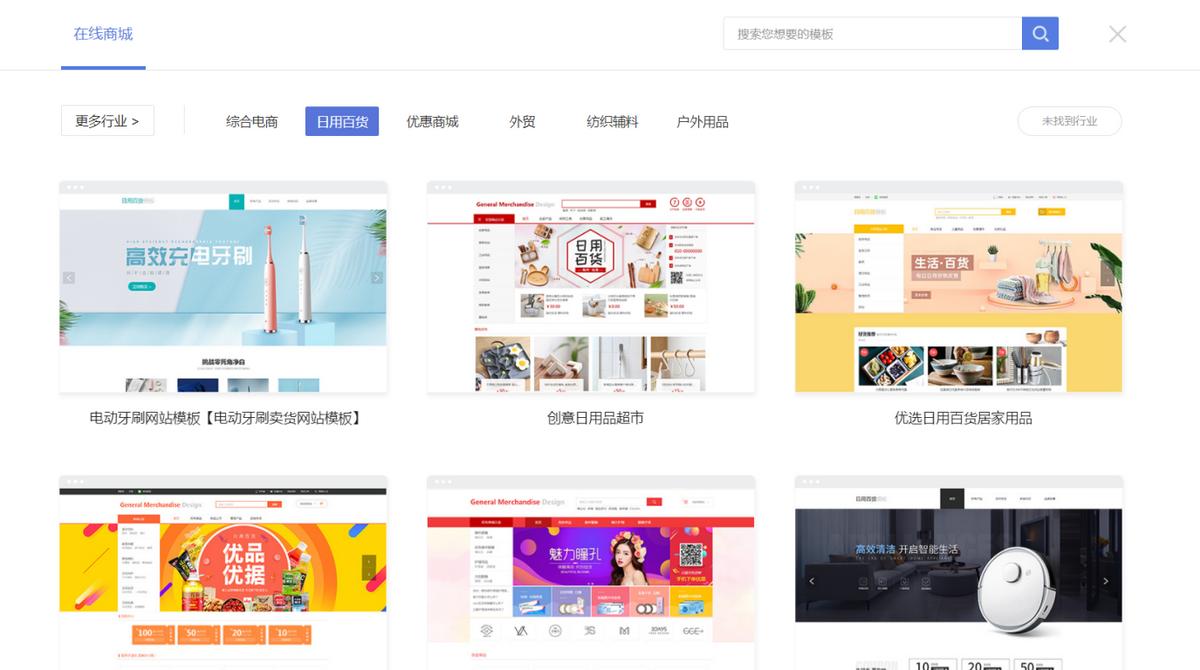1200x670 pixels.
Task: Switch to the 纺织辅料 category
Action: (x=611, y=121)
